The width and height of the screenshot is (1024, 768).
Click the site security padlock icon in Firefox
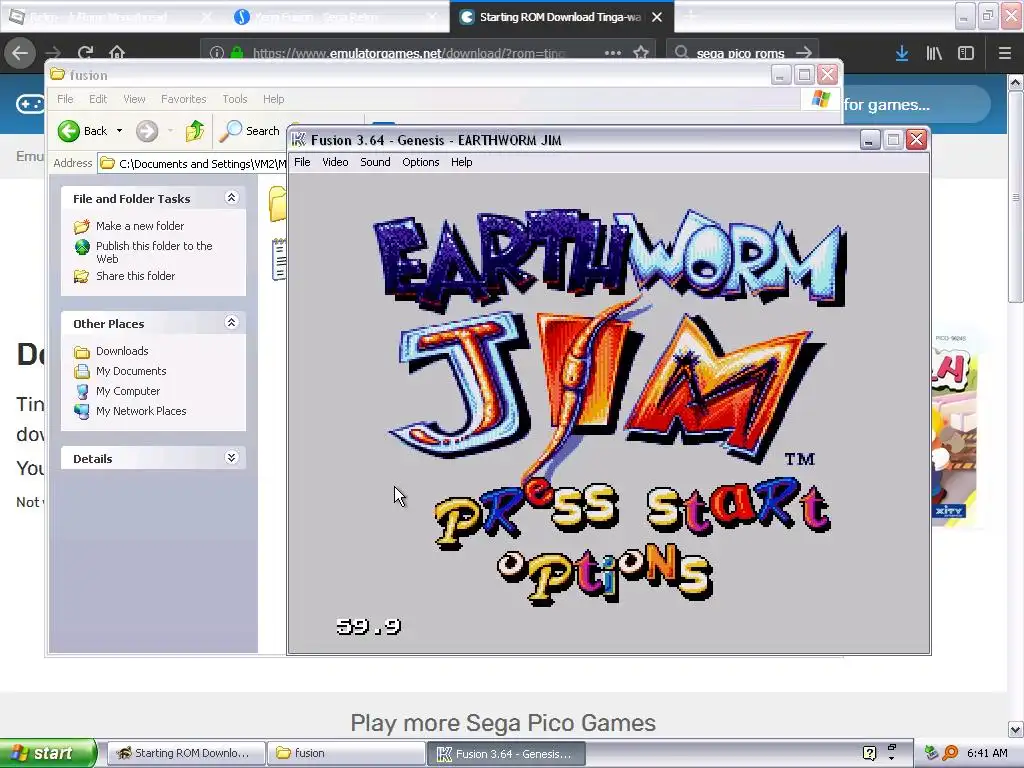tap(237, 53)
